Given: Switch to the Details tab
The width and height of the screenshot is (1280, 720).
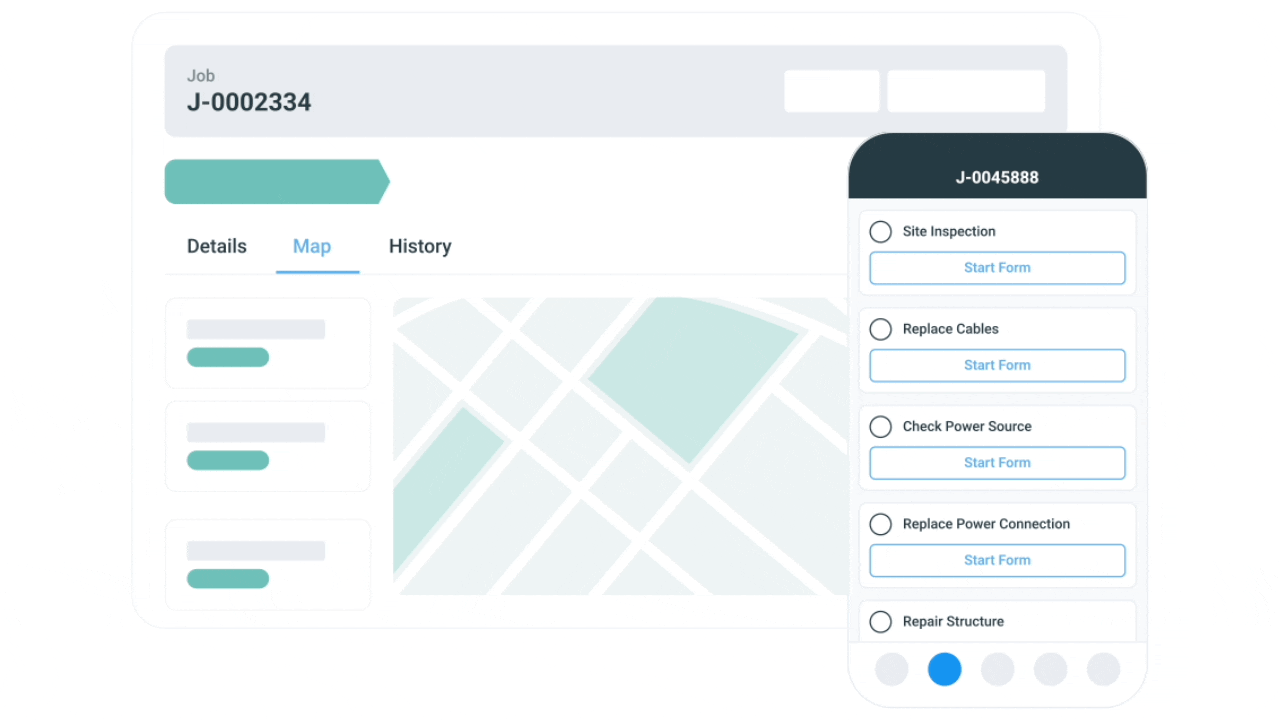Looking at the screenshot, I should tap(216, 246).
